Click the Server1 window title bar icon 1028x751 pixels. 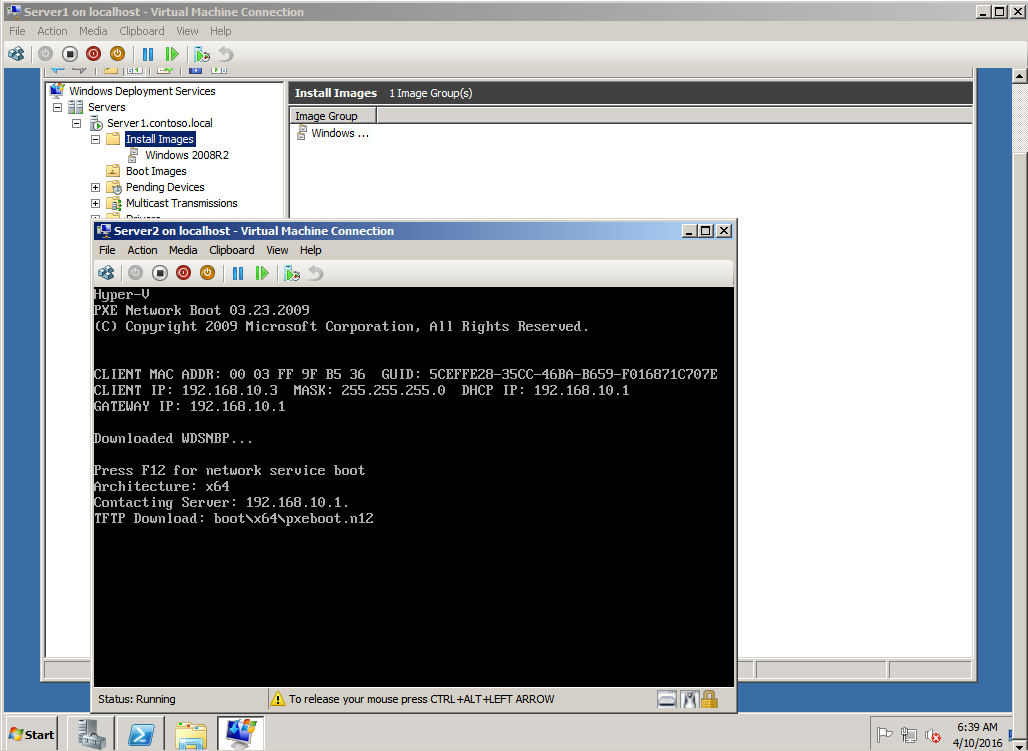13,11
